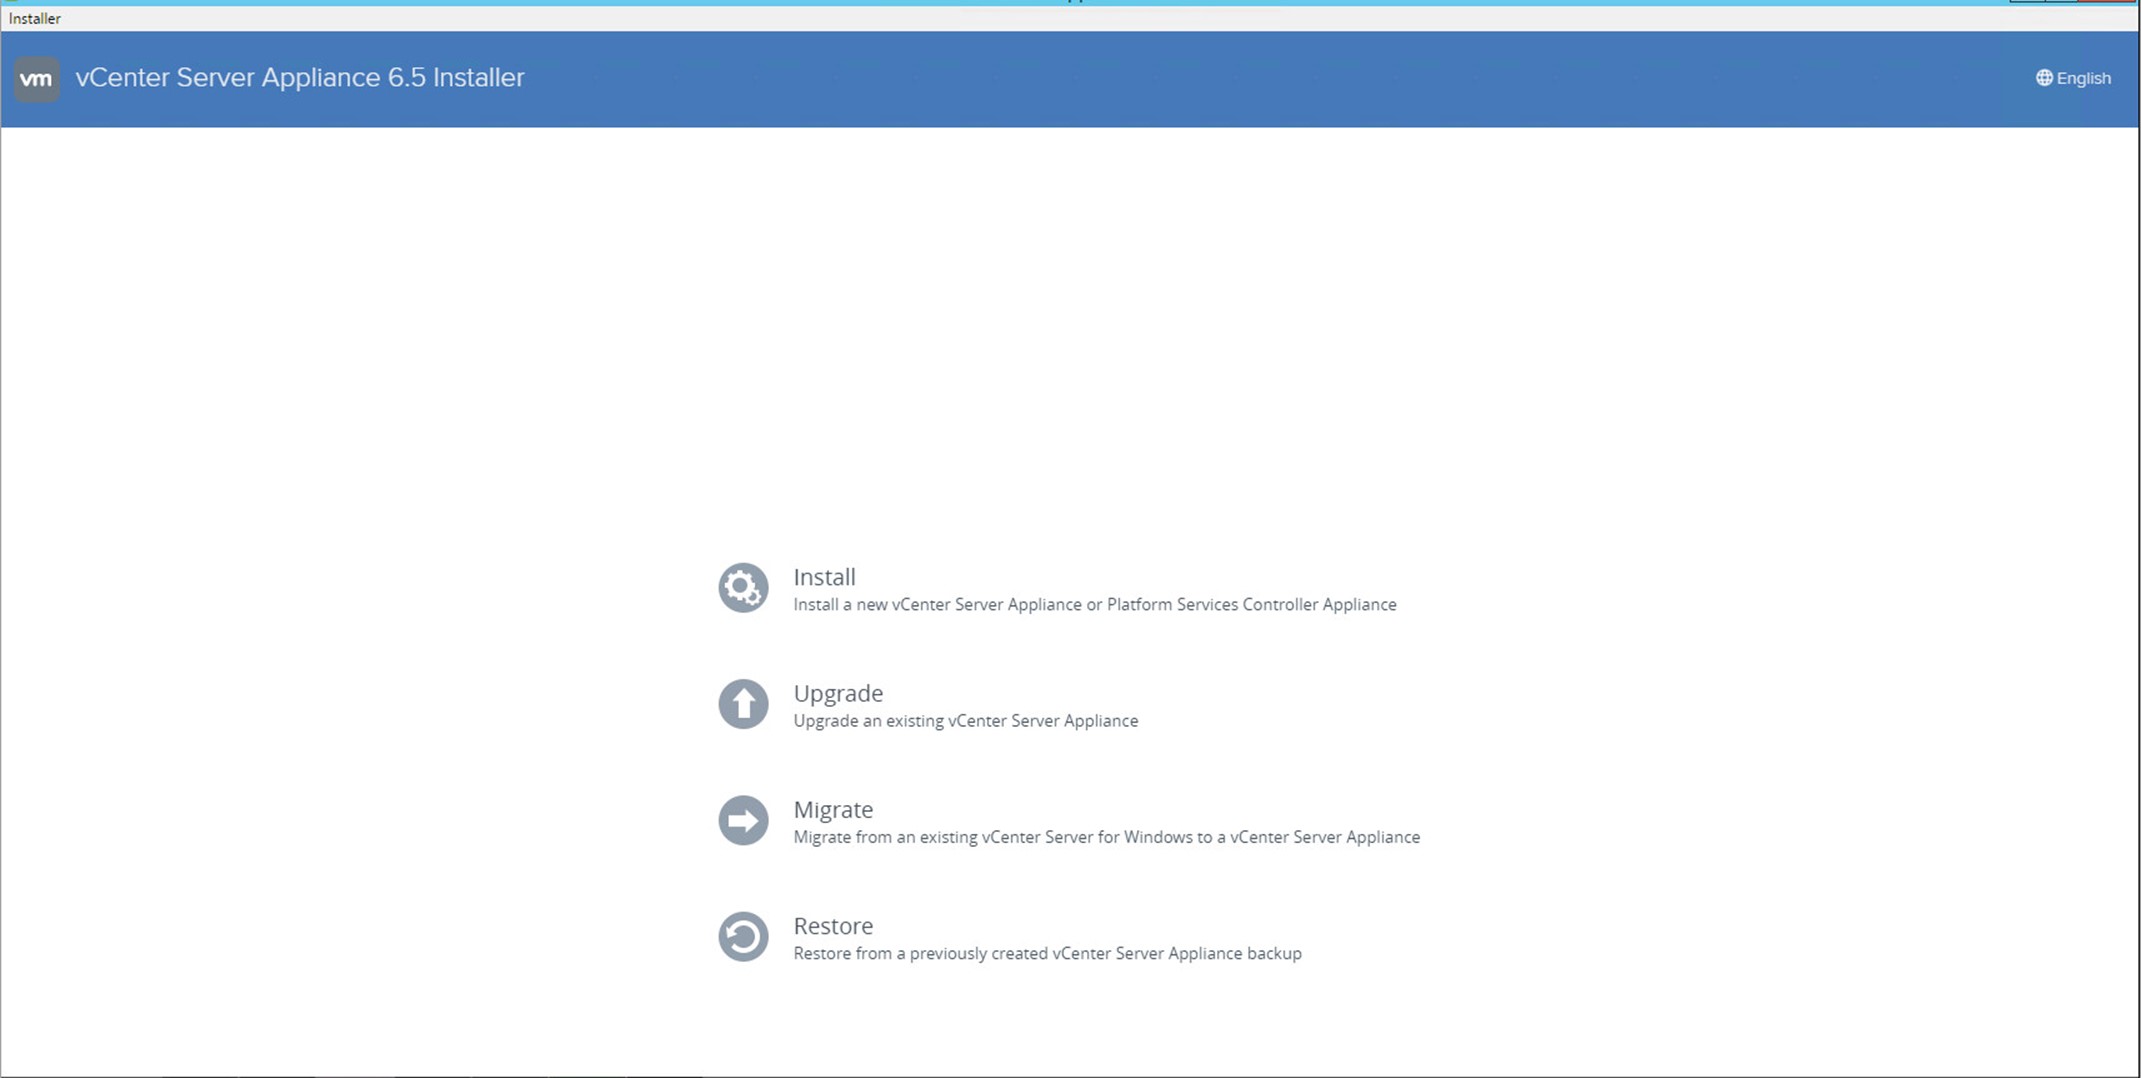Click 'Migrate from an existing vCenter Server' description
This screenshot has width=2141, height=1078.
(1107, 836)
